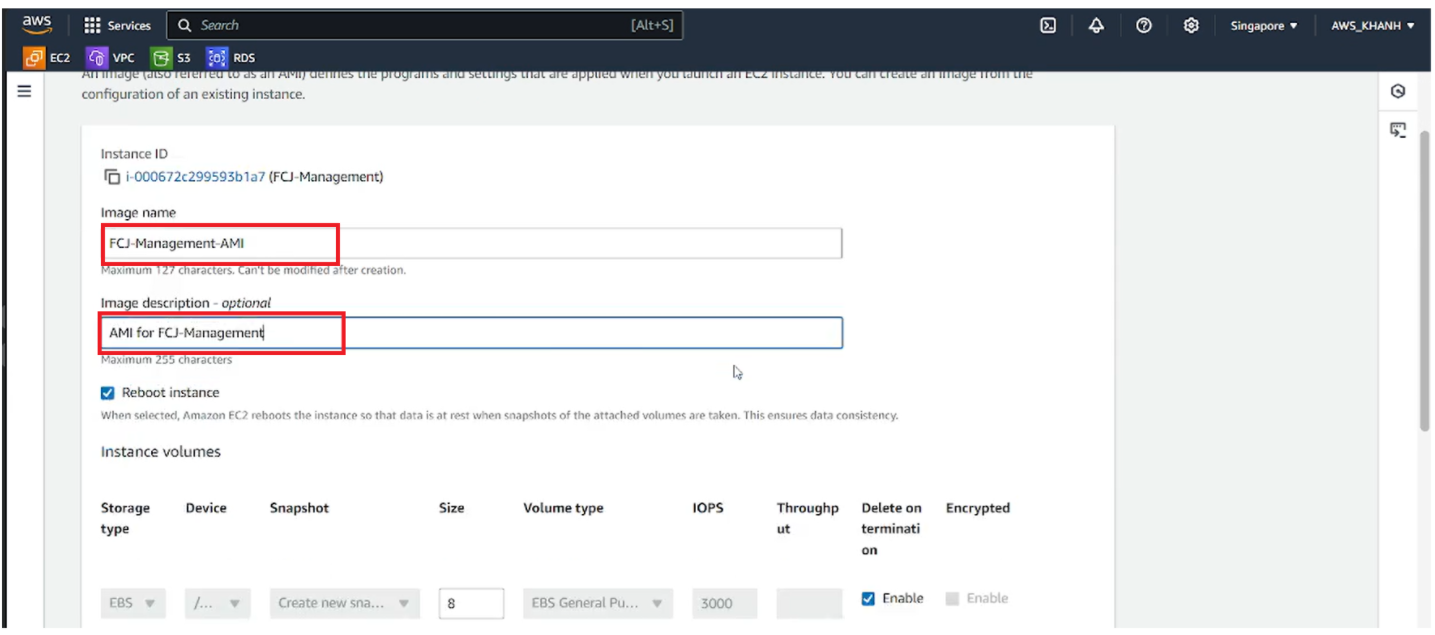Click the page vertical scrollbar
Screen dimensions: 1435x635
[x=1424, y=280]
